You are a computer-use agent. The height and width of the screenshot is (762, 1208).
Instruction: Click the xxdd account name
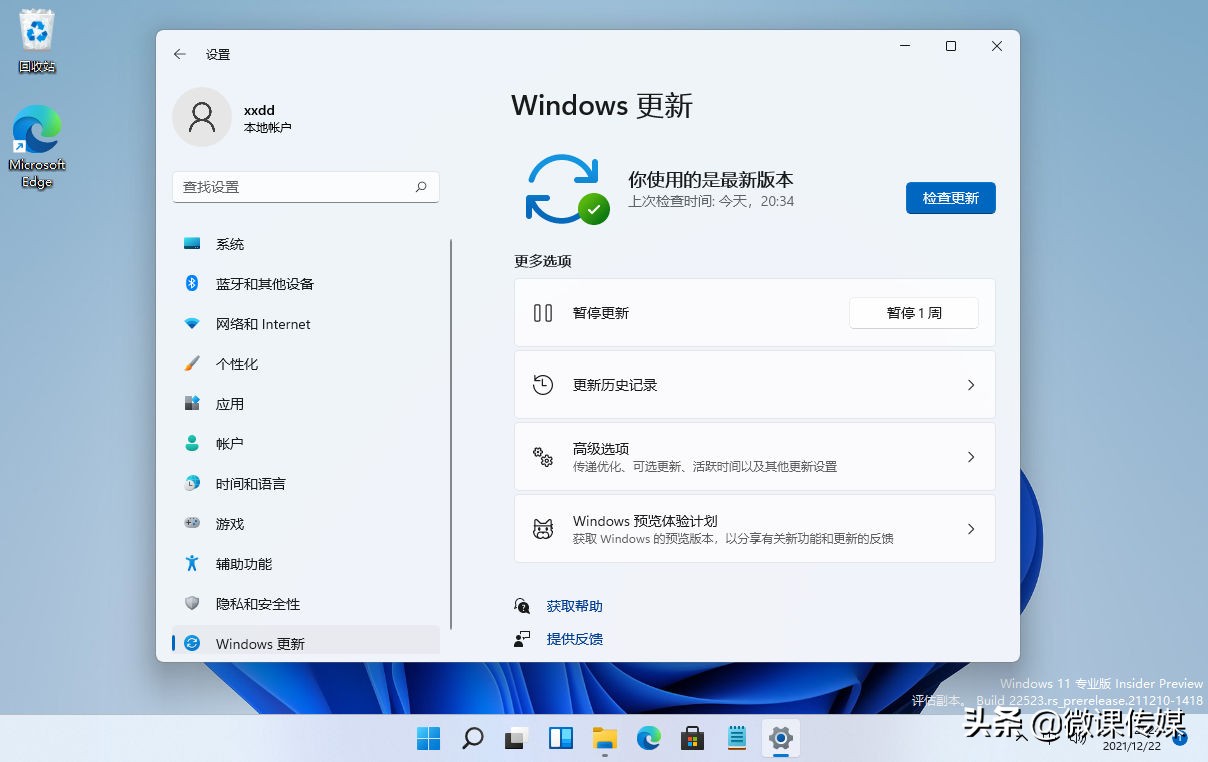click(259, 110)
